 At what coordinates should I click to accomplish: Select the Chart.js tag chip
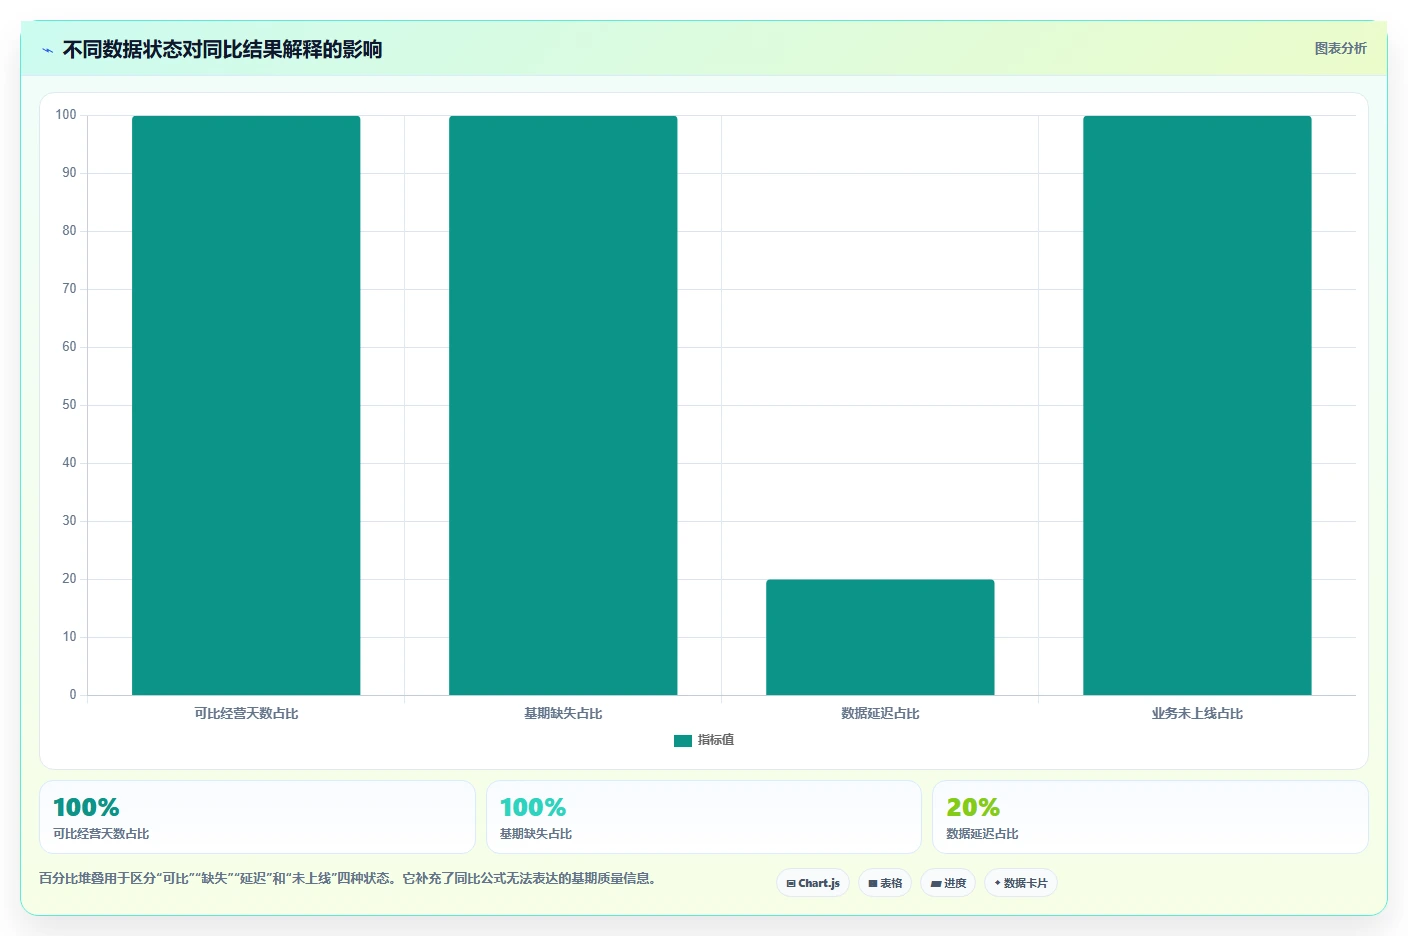[x=813, y=883]
